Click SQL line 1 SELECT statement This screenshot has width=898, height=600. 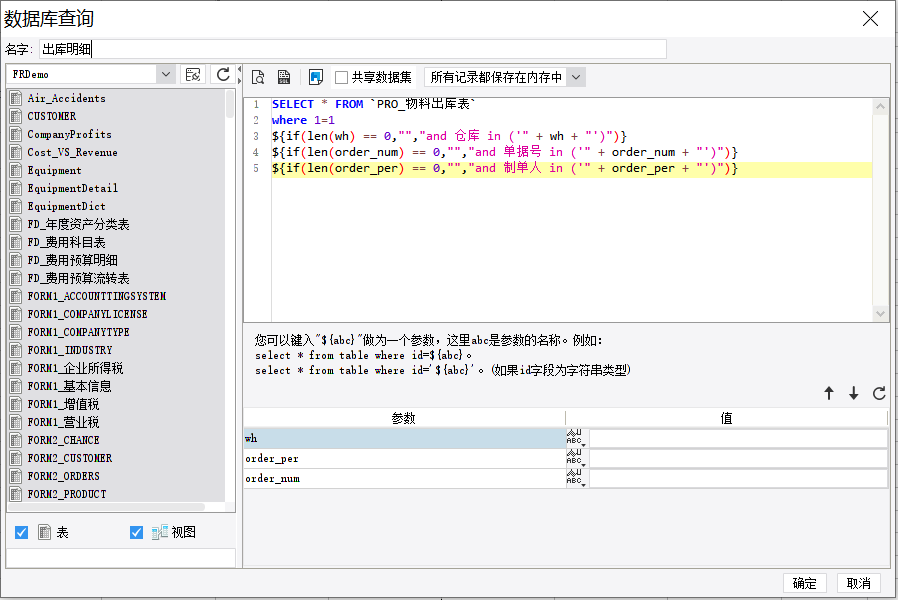[x=373, y=104]
